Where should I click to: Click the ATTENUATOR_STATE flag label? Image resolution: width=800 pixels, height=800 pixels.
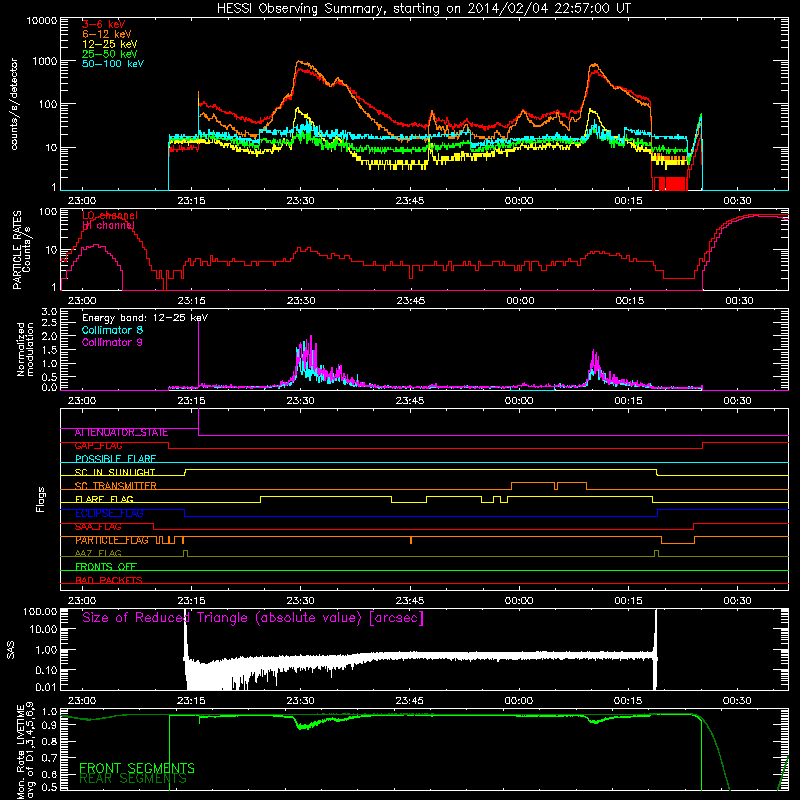(x=121, y=433)
